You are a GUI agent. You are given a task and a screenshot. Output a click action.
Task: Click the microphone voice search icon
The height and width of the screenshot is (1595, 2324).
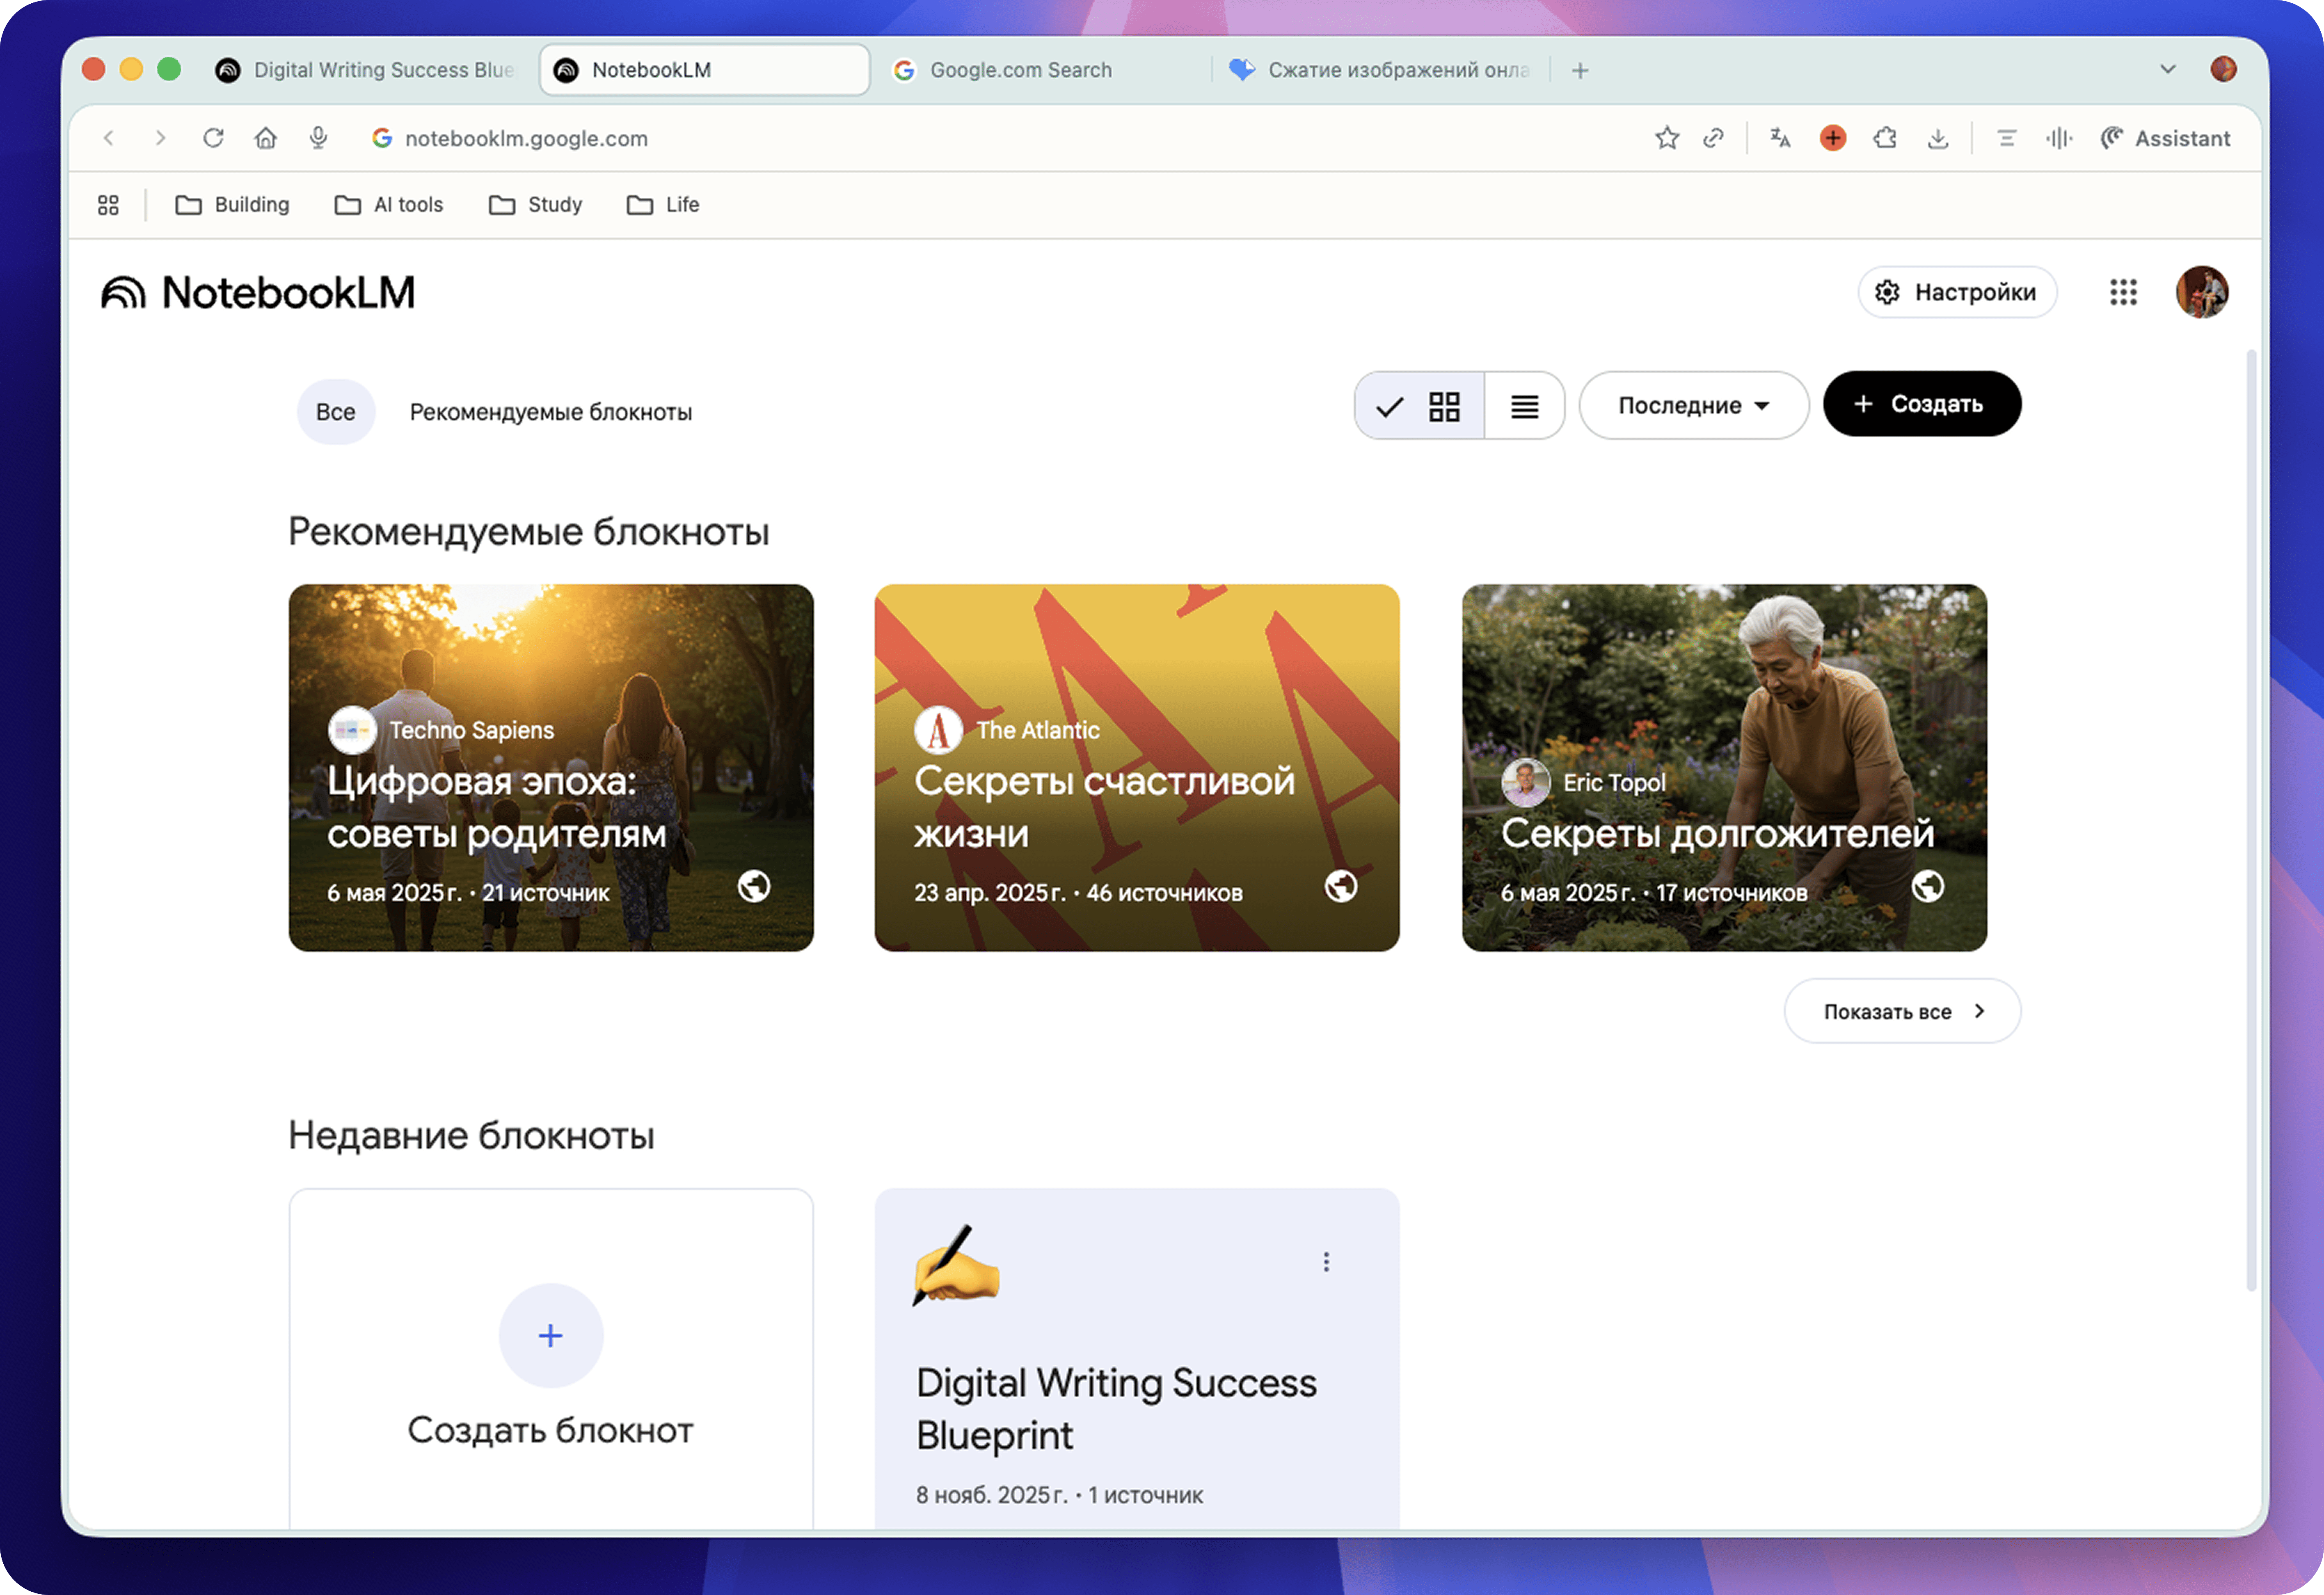(x=318, y=138)
